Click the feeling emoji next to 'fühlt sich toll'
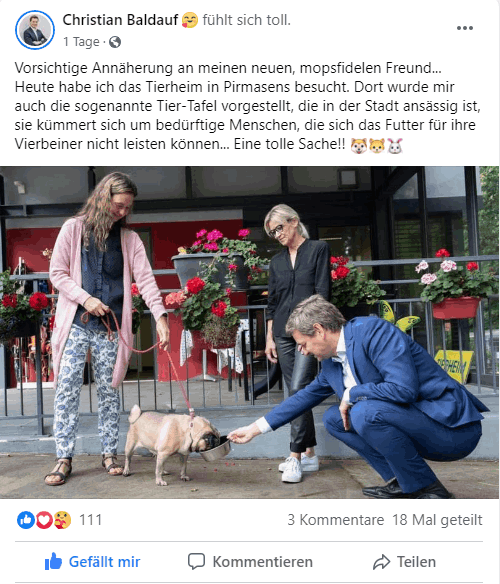Screen dimensions: 500x584 tap(190, 20)
